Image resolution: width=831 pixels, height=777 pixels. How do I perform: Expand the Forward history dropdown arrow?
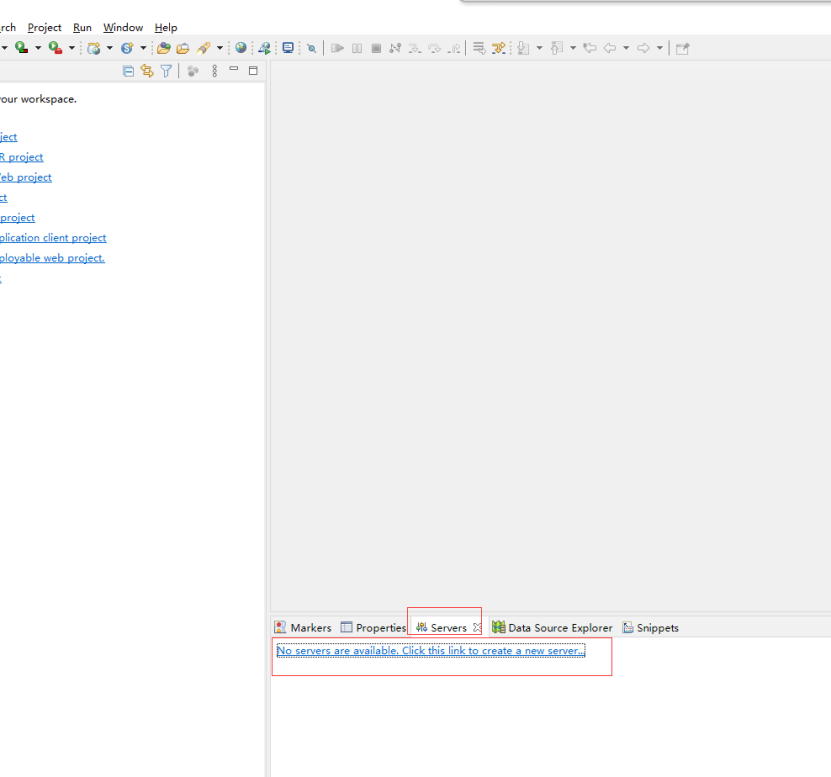(x=660, y=48)
